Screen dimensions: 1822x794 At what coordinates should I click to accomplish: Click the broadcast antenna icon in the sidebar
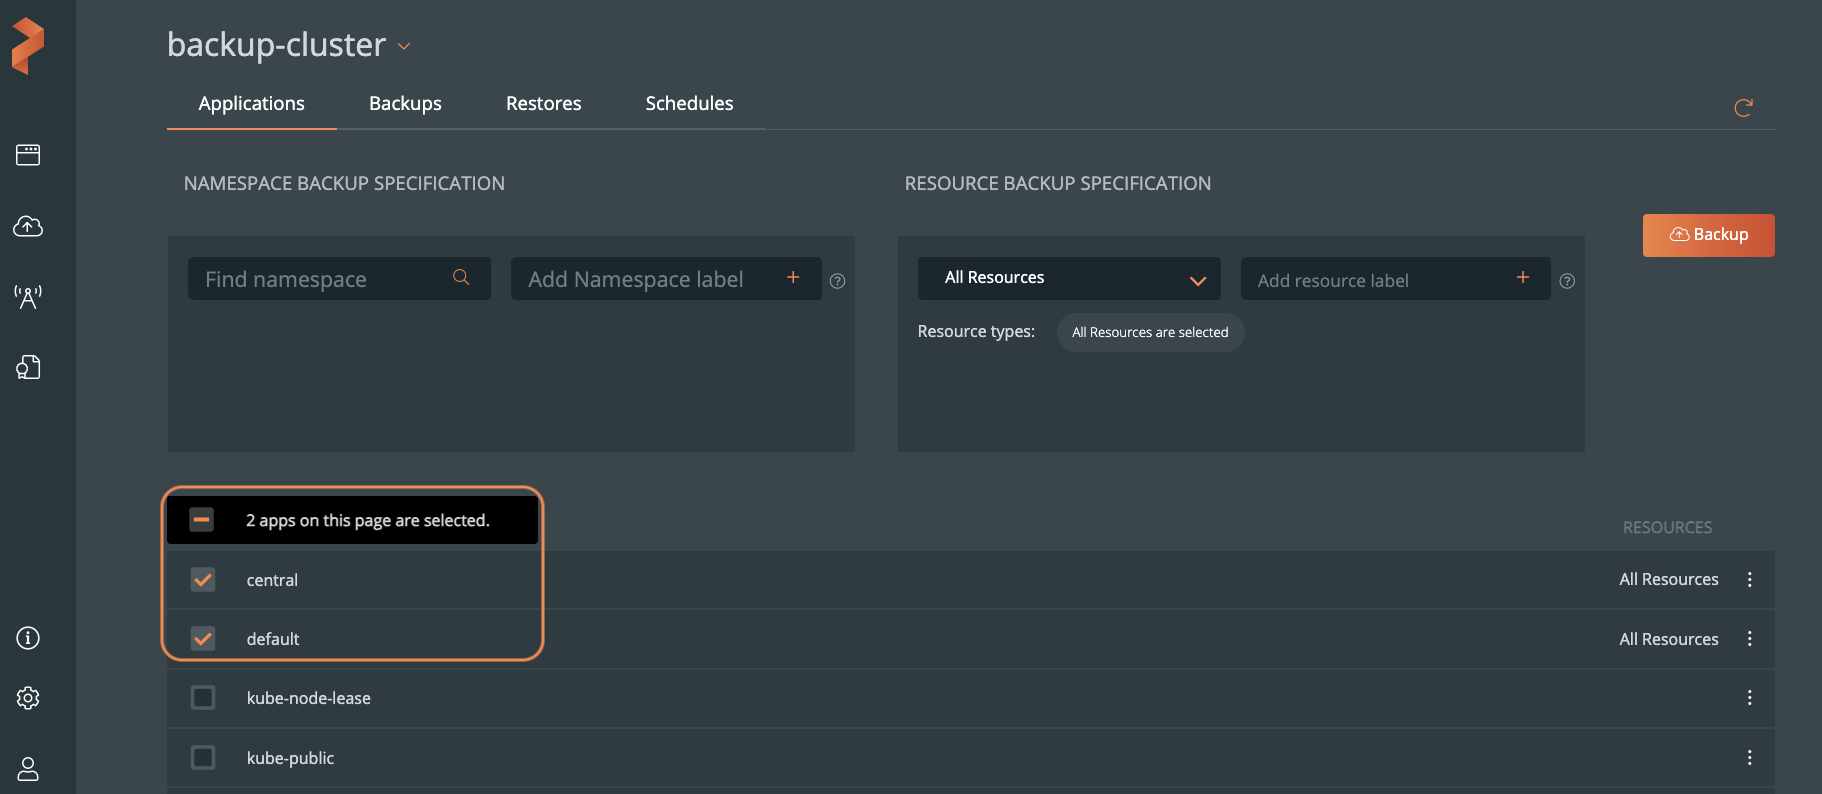(x=28, y=296)
